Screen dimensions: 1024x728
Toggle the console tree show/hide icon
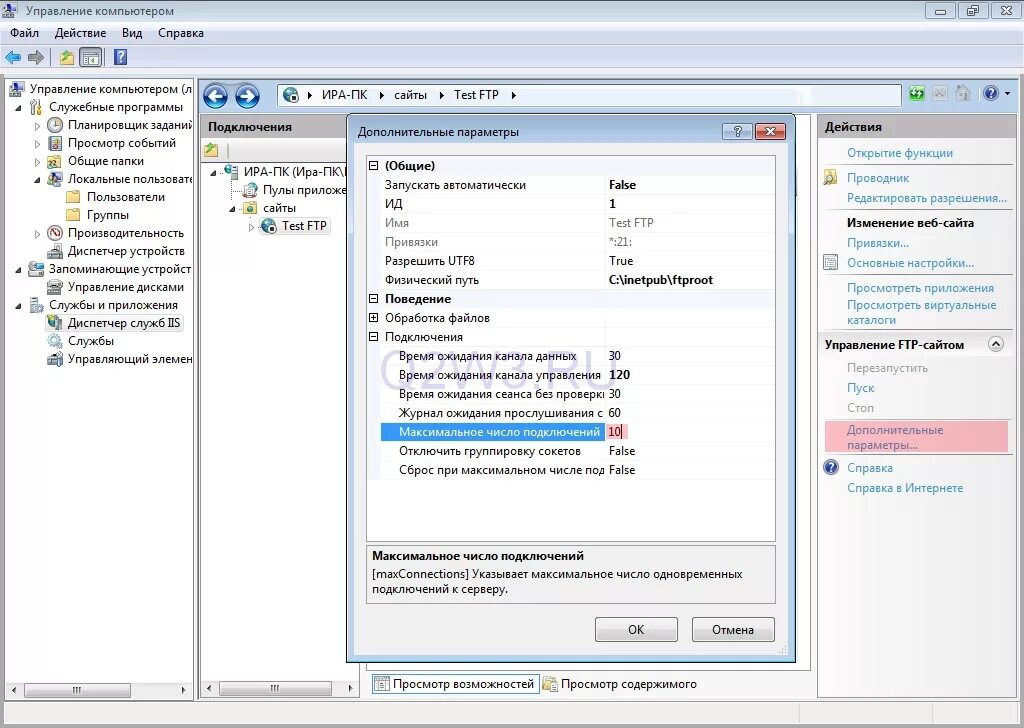pyautogui.click(x=91, y=57)
